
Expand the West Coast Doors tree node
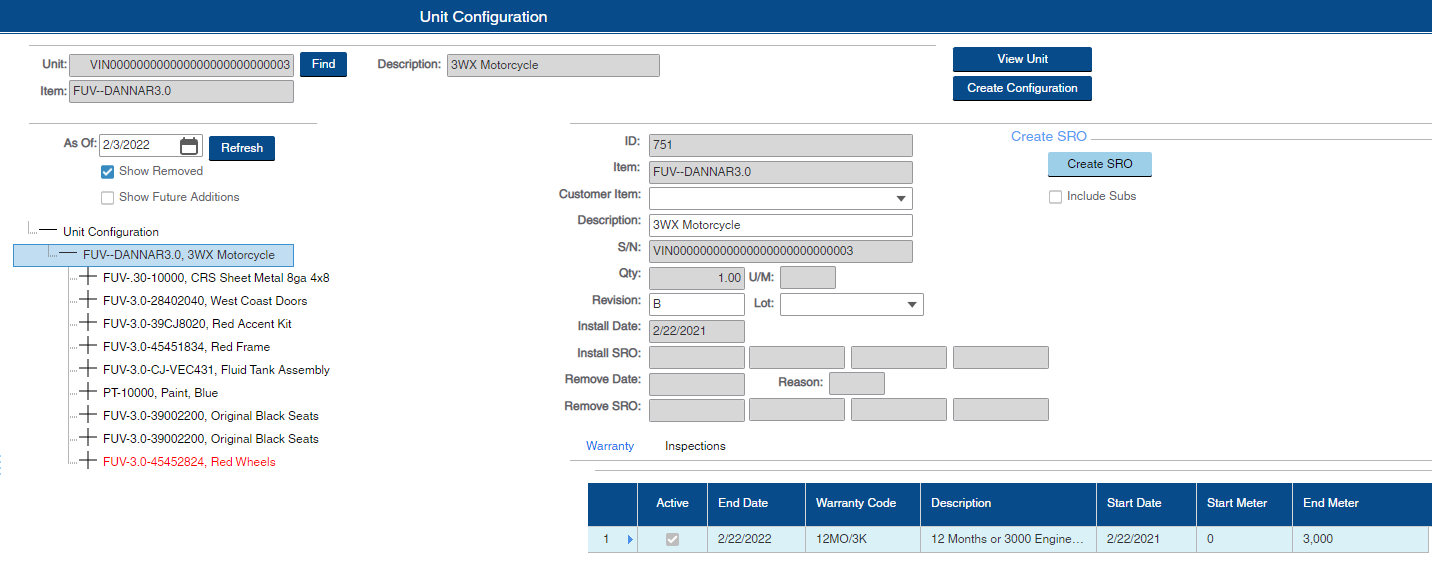pos(88,301)
